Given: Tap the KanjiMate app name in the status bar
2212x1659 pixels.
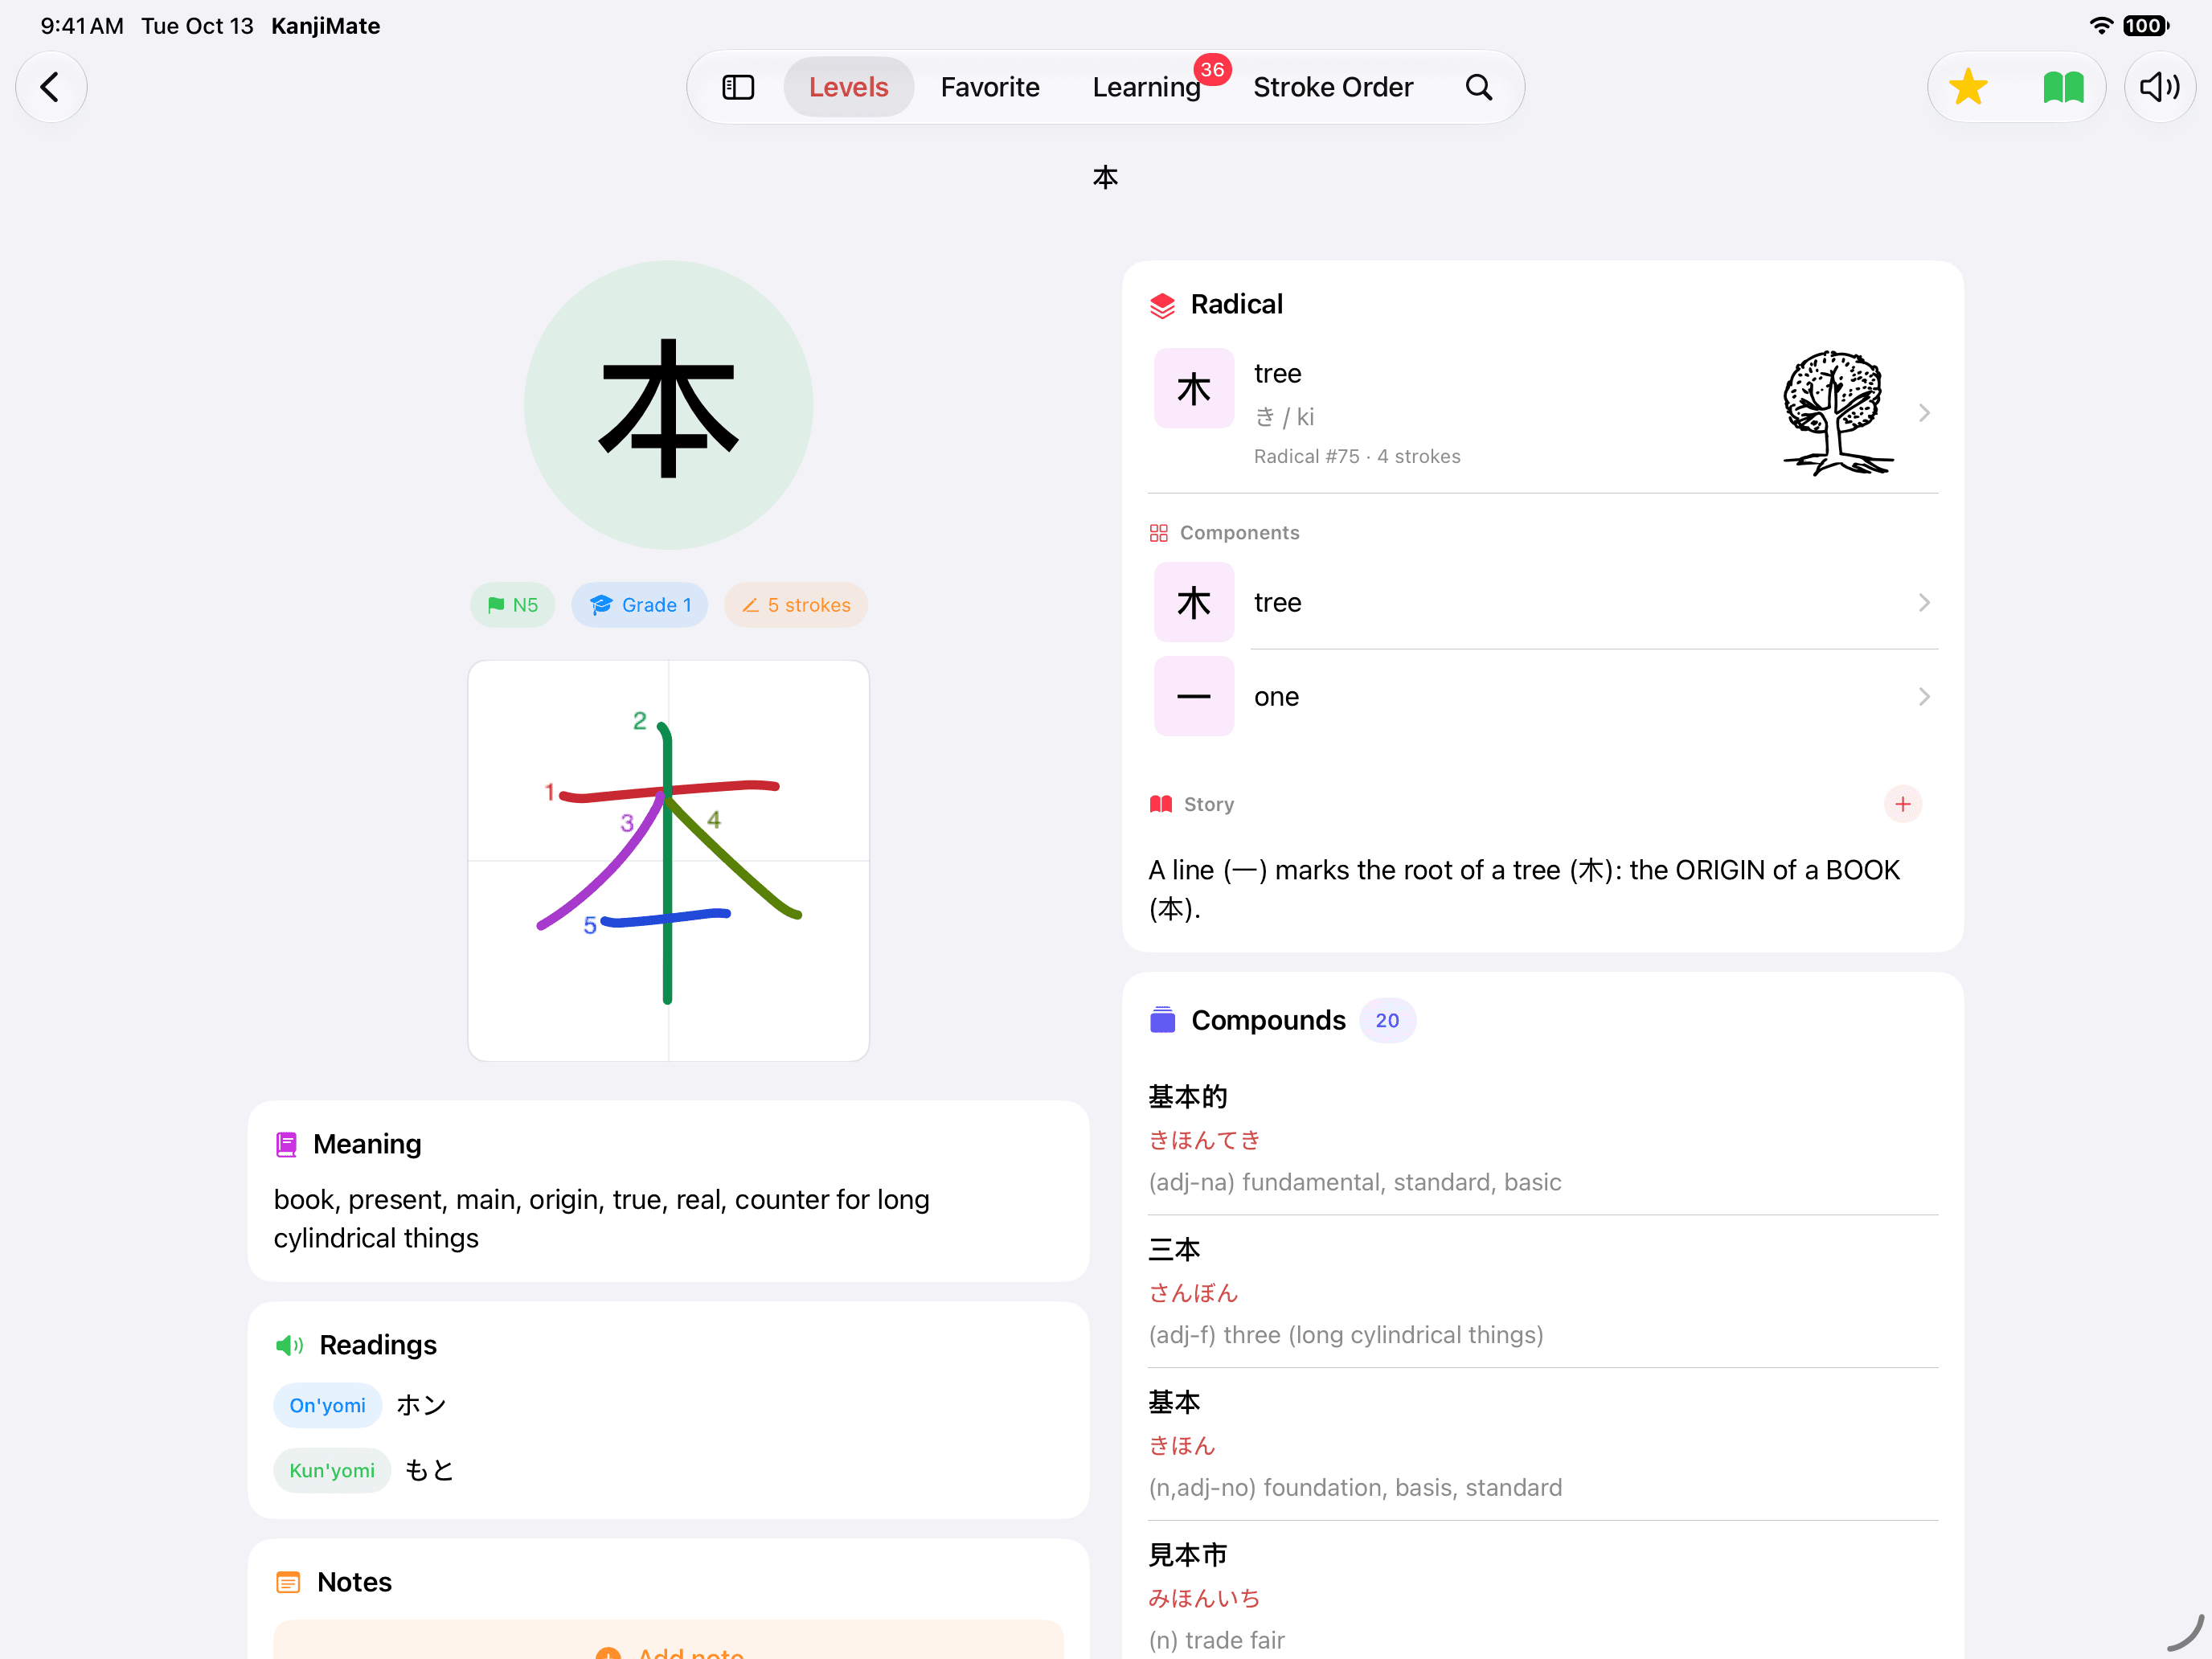Looking at the screenshot, I should point(325,25).
